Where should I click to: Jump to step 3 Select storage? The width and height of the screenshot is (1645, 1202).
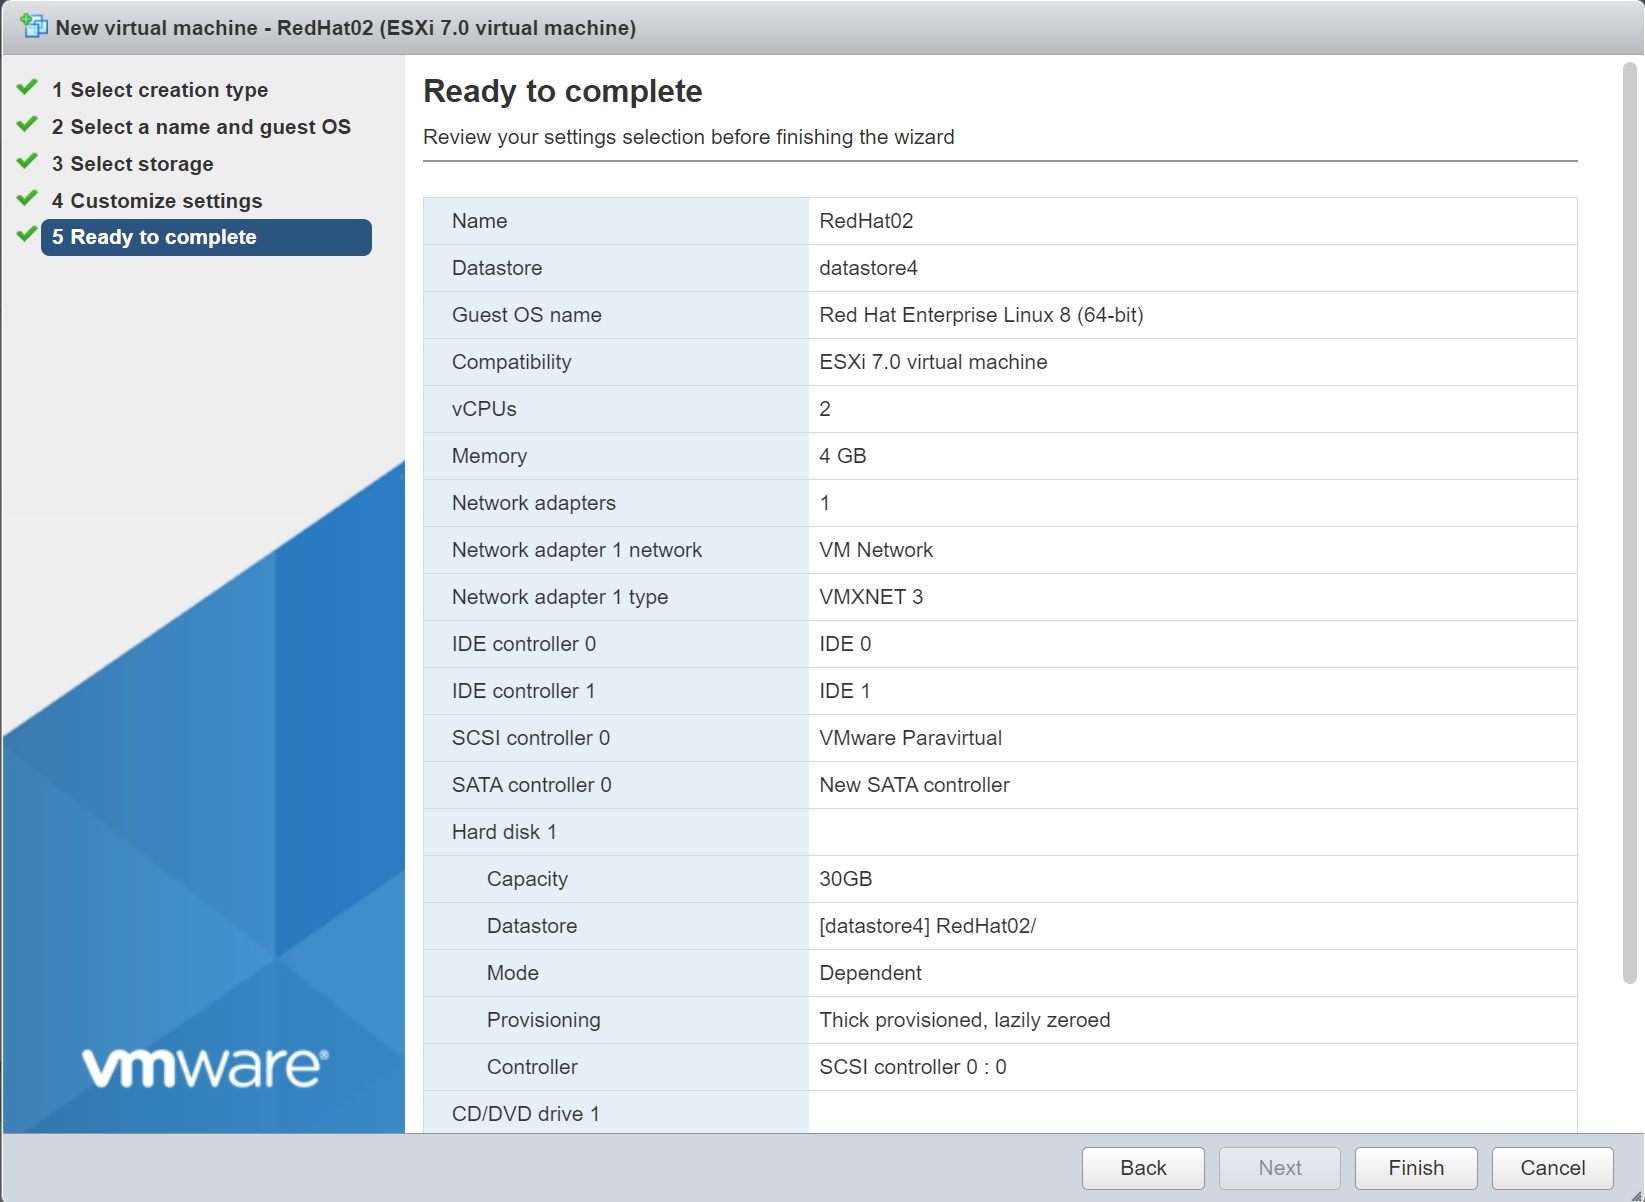[x=132, y=164]
